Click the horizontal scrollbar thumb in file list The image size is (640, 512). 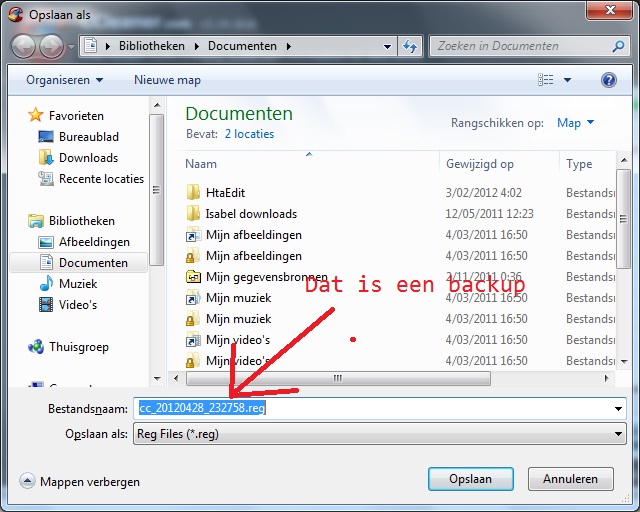tap(338, 378)
